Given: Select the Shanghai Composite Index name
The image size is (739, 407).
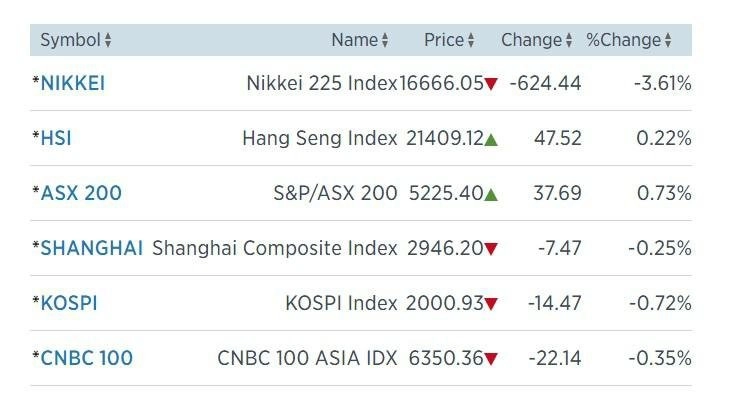Looking at the screenshot, I should coord(275,248).
